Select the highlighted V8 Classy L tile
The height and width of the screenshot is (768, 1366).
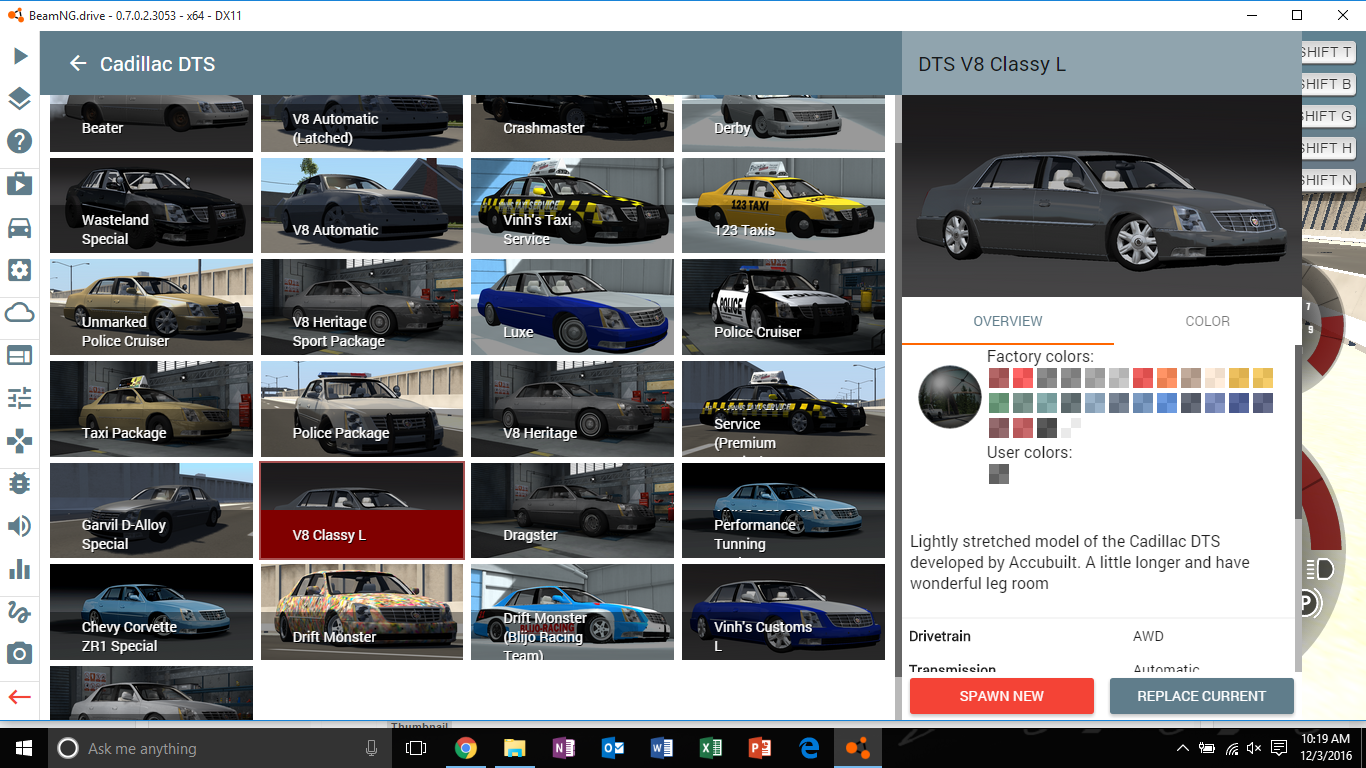(x=362, y=510)
